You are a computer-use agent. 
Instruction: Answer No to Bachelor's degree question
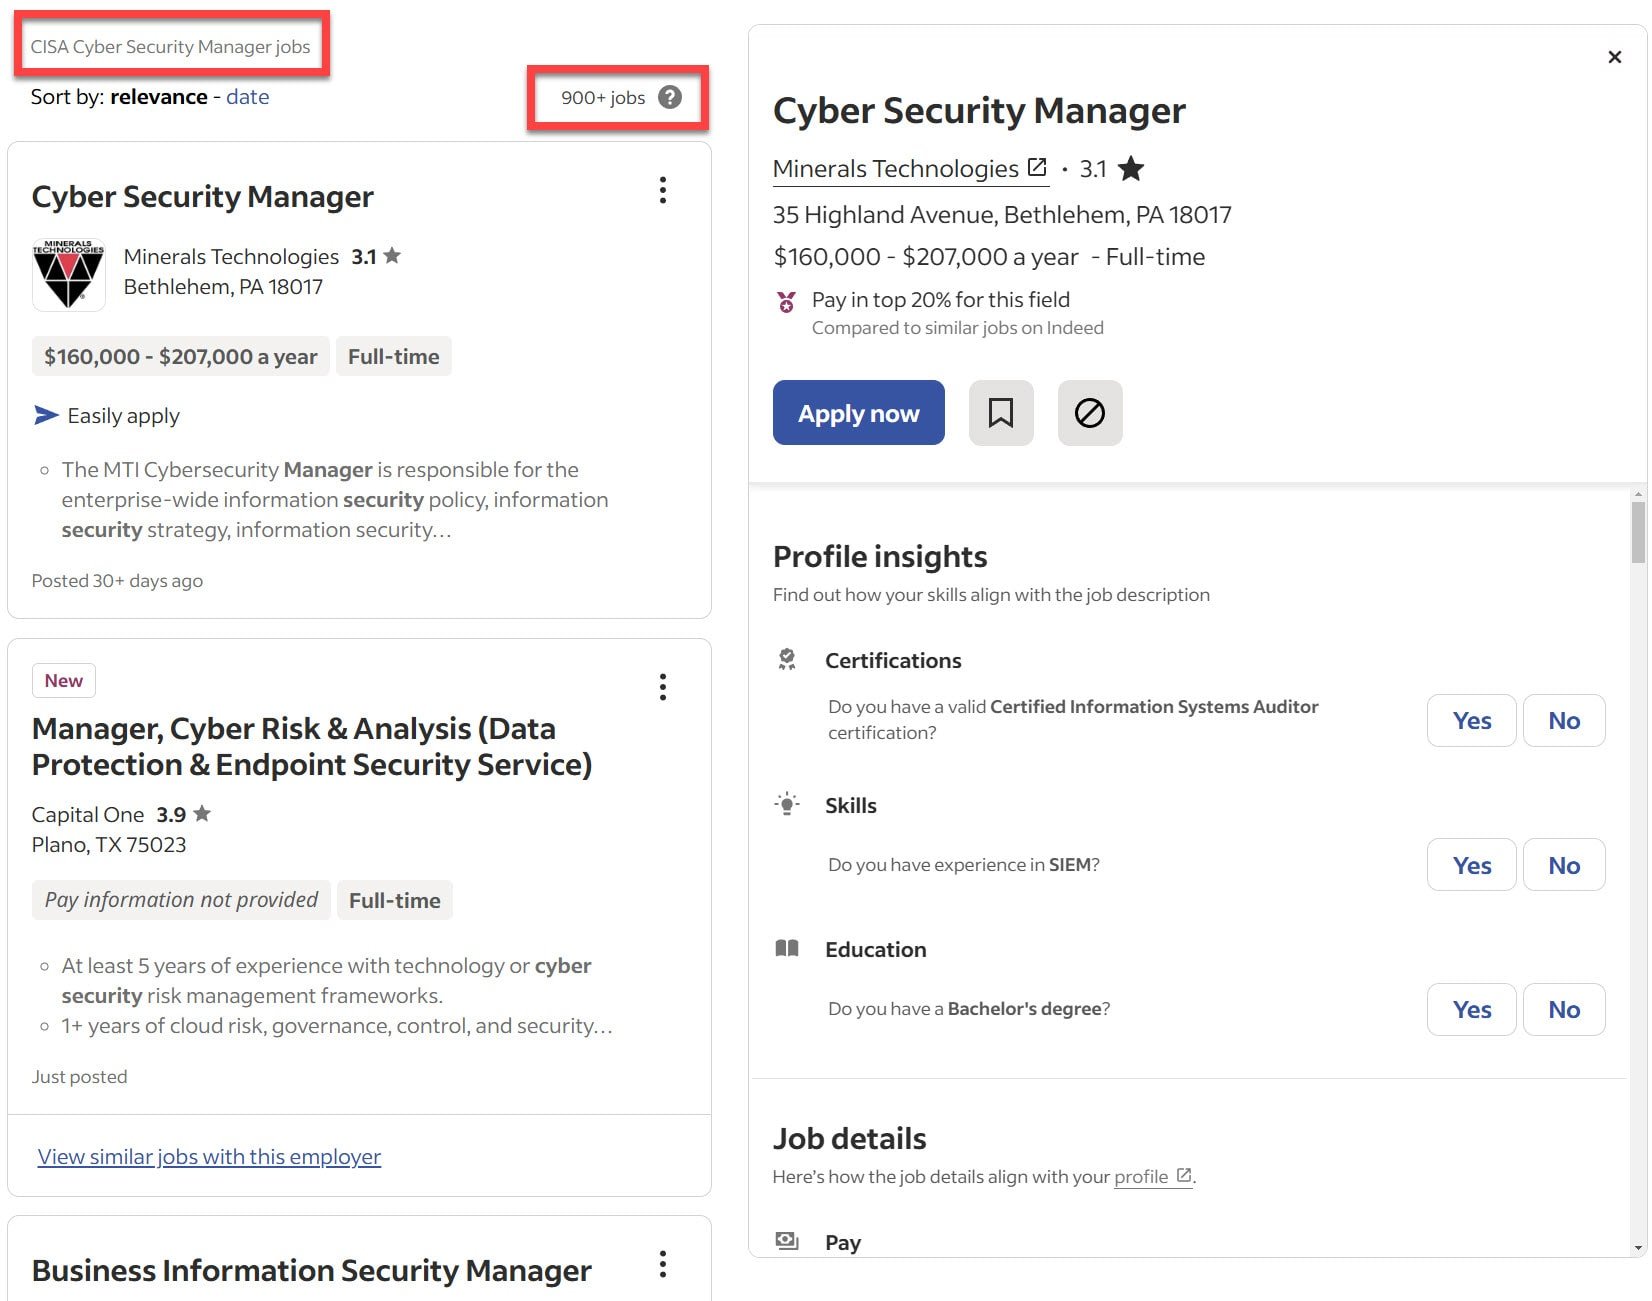click(1564, 1009)
